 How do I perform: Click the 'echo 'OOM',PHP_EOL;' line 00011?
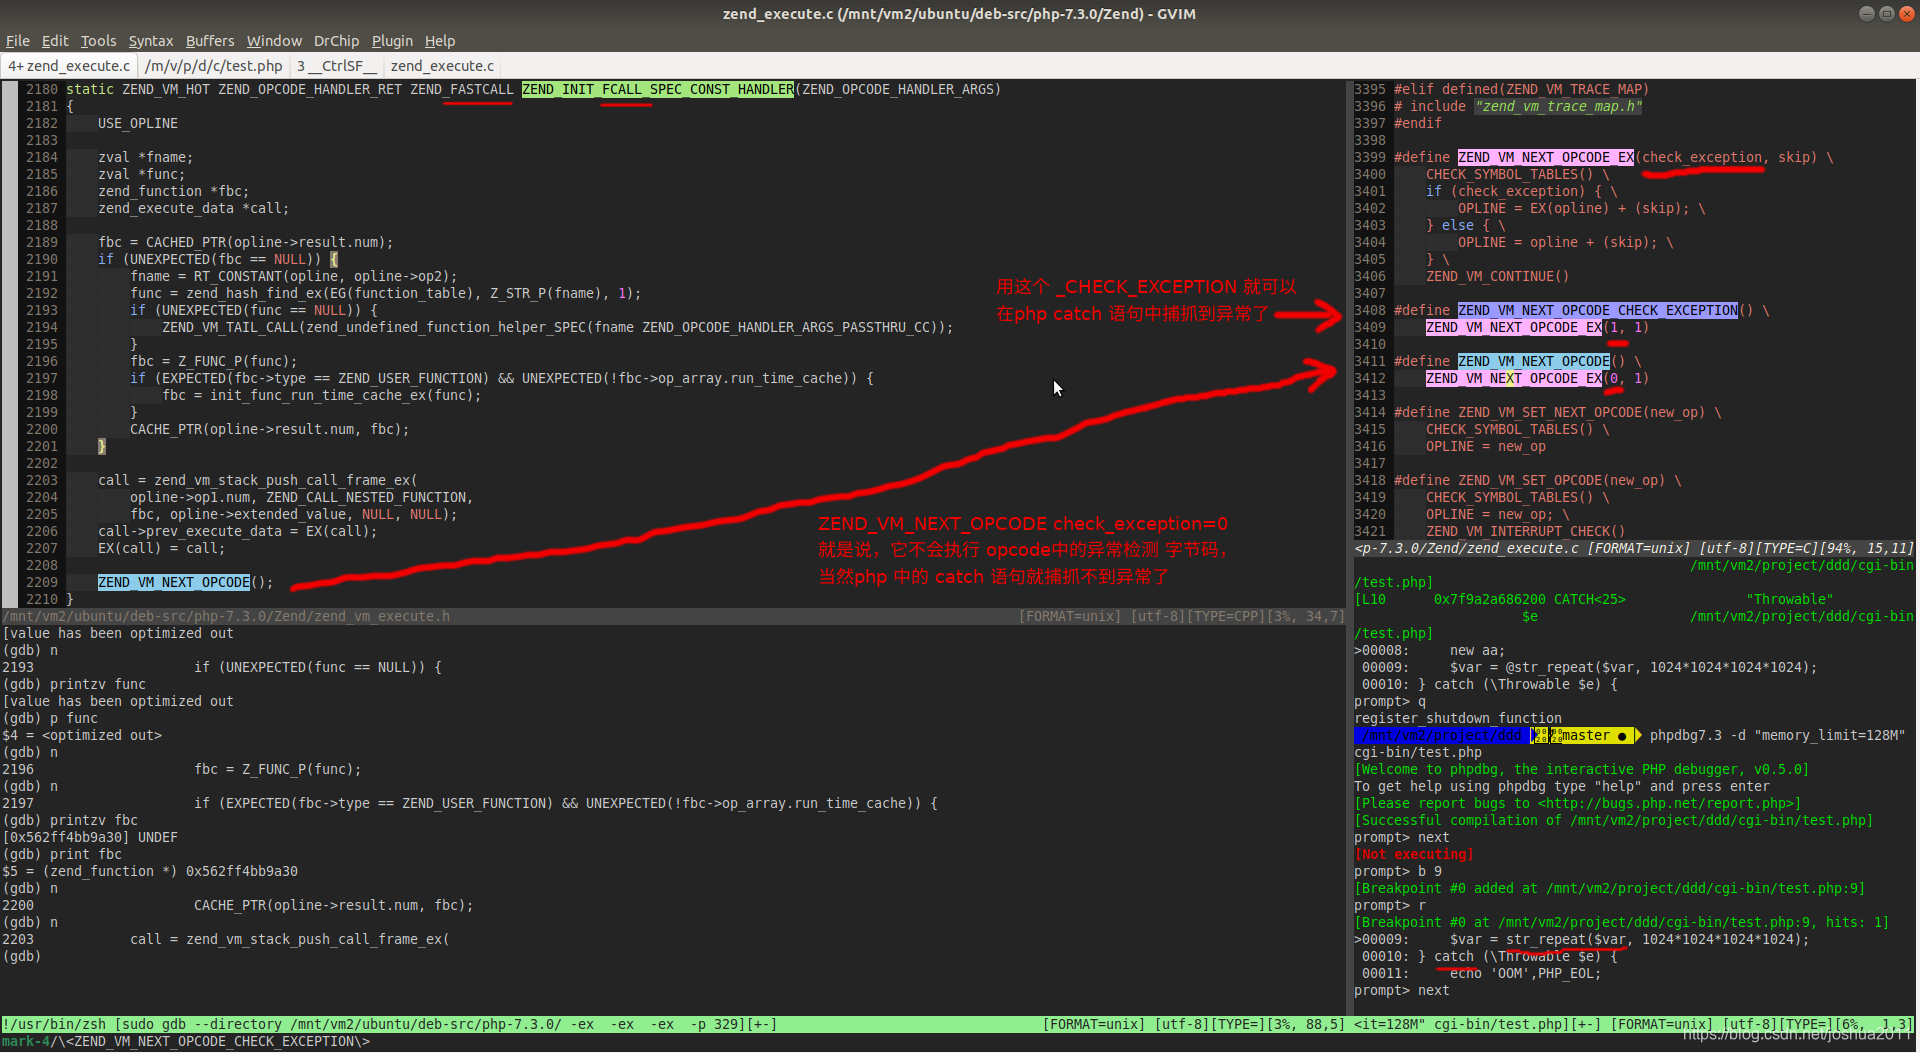pos(1526,974)
